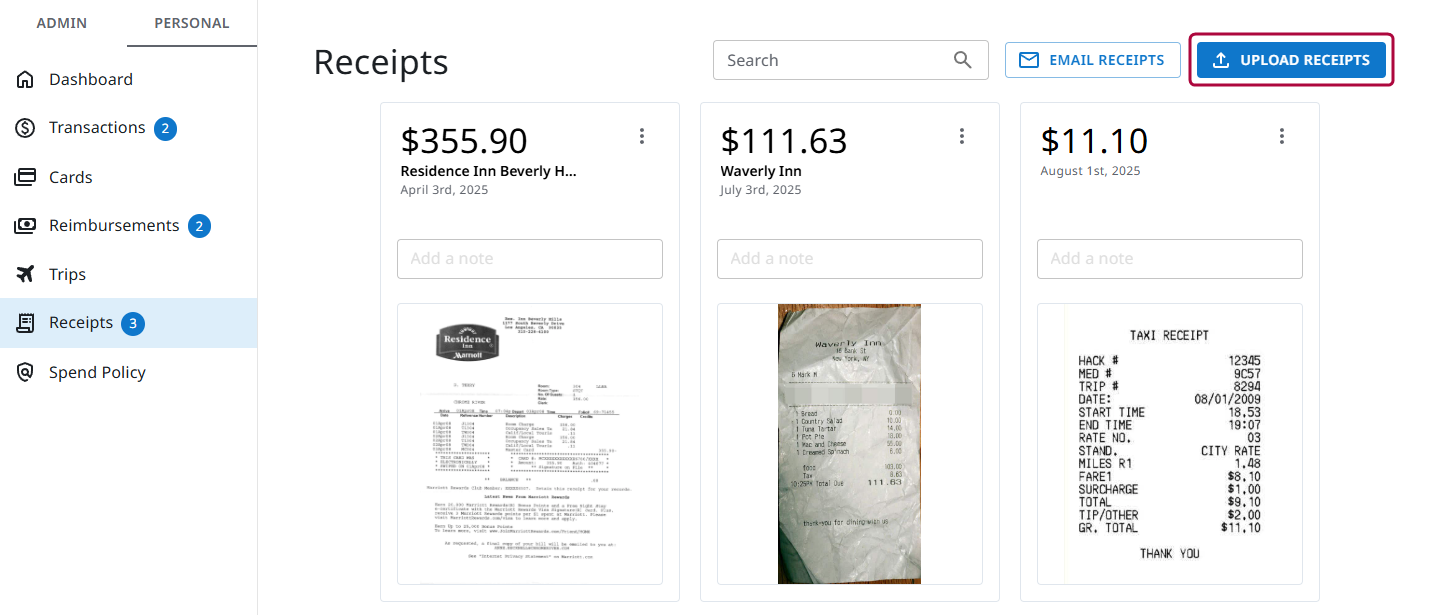The image size is (1441, 615).
Task: Click the Trips airplane icon
Action: [25, 274]
